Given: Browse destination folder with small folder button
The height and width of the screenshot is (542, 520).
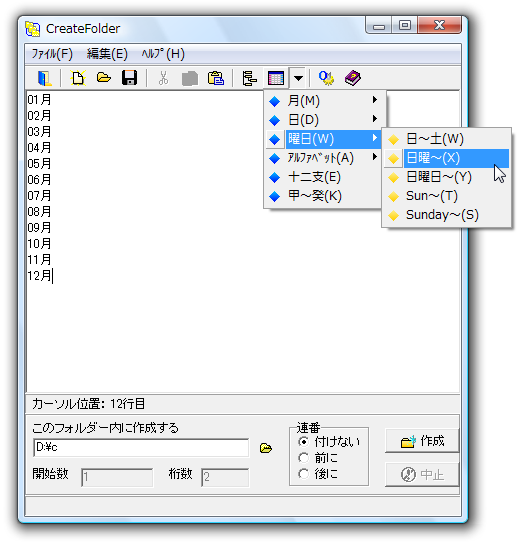Looking at the screenshot, I should click(x=266, y=448).
